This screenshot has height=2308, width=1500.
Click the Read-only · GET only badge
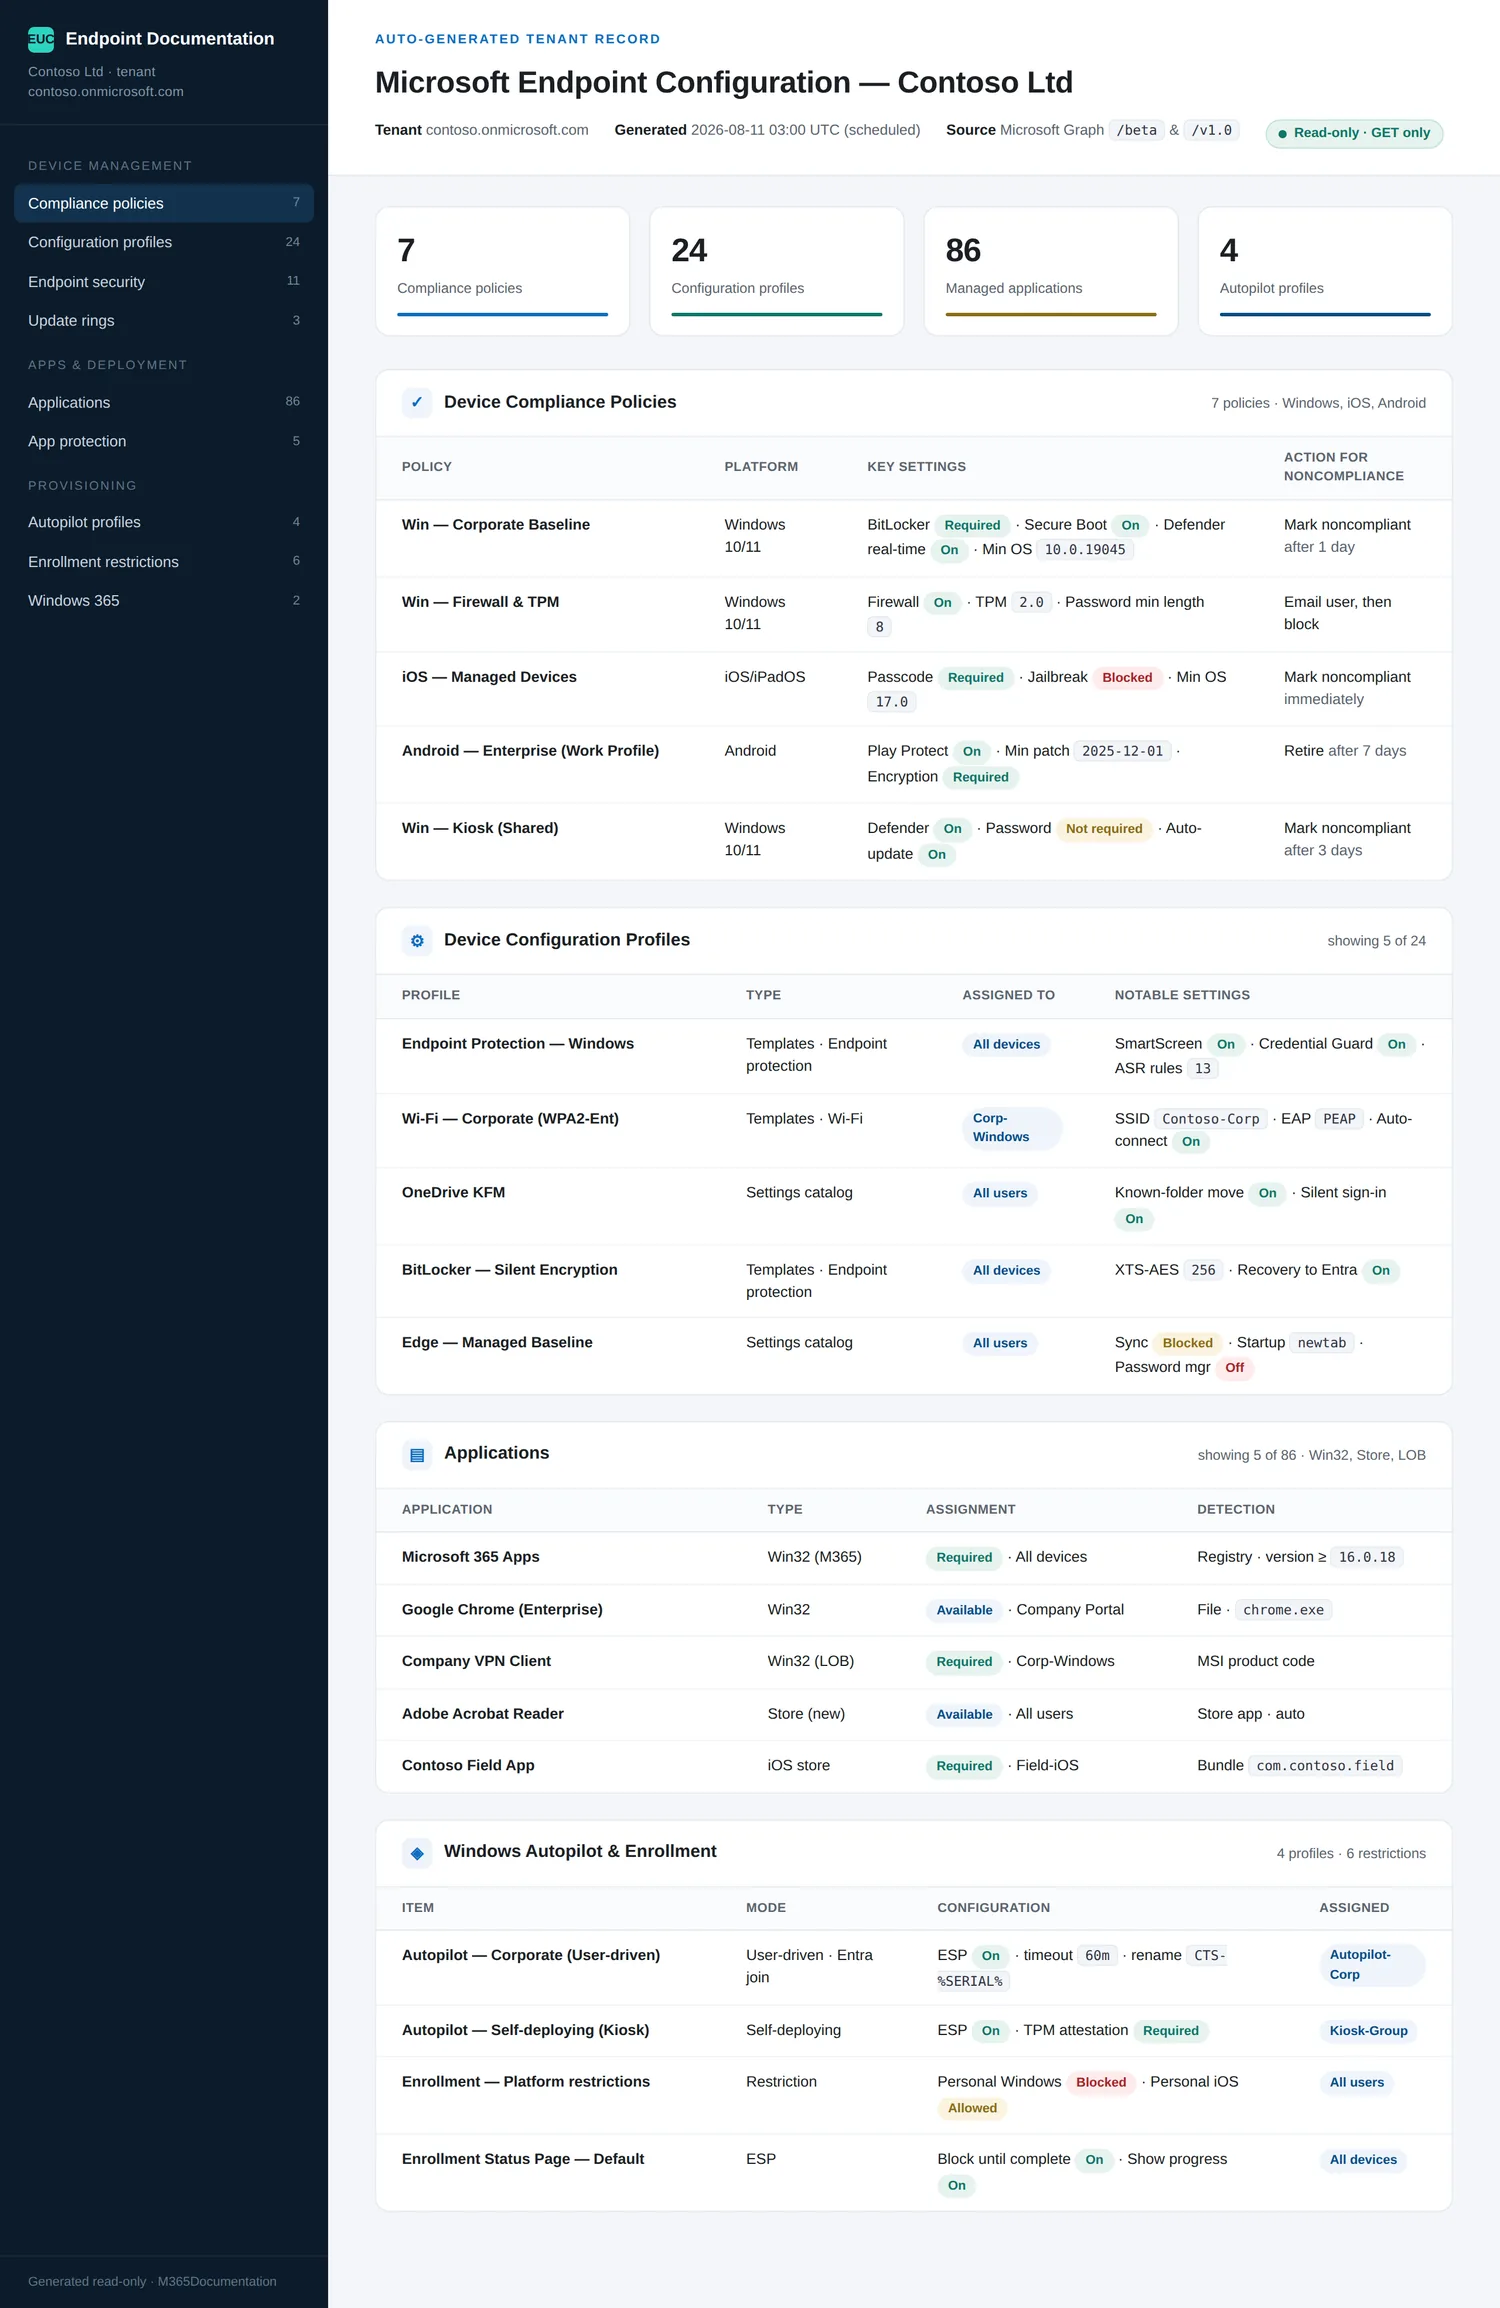tap(1354, 133)
